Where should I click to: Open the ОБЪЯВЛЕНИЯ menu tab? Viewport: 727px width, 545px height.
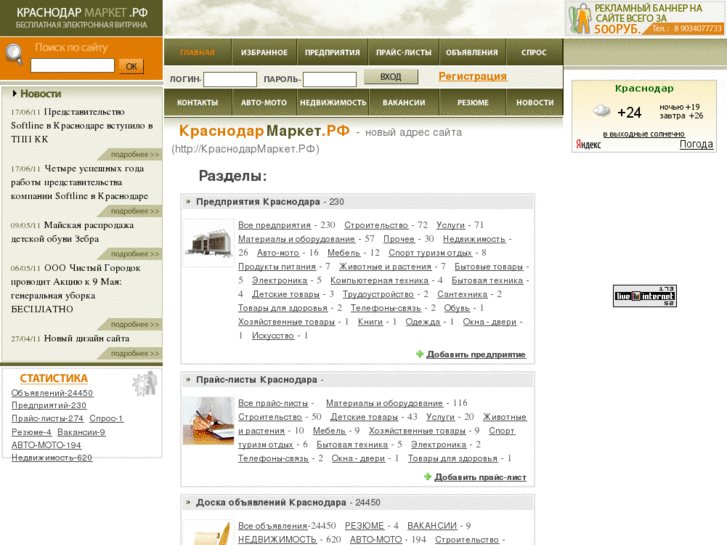472,52
